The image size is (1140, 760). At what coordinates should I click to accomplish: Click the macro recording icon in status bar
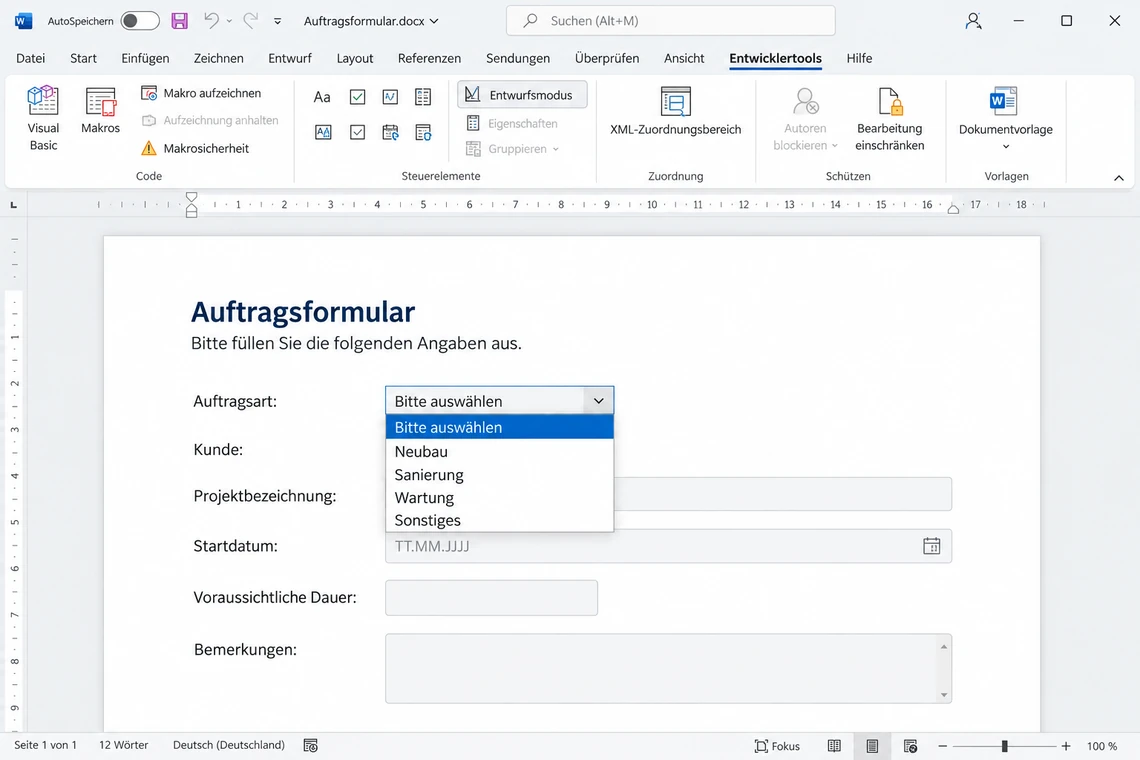[310, 745]
